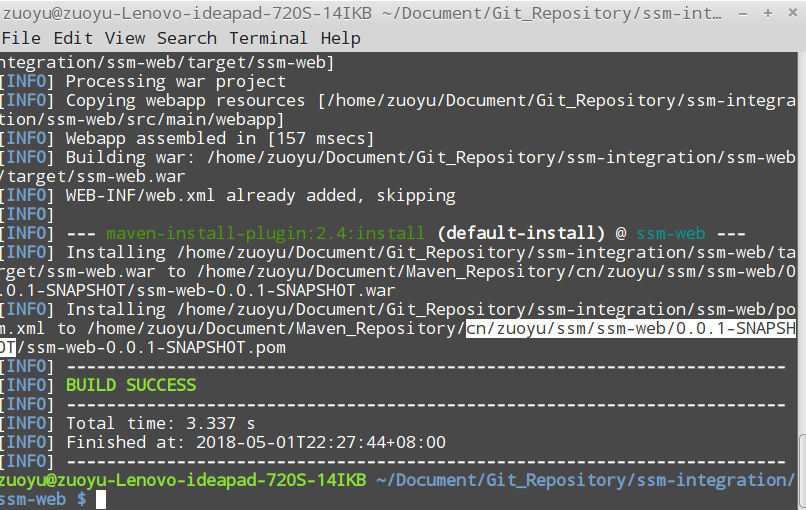Viewport: 806px width, 510px height.
Task: Click the window title bar text
Action: tap(362, 13)
